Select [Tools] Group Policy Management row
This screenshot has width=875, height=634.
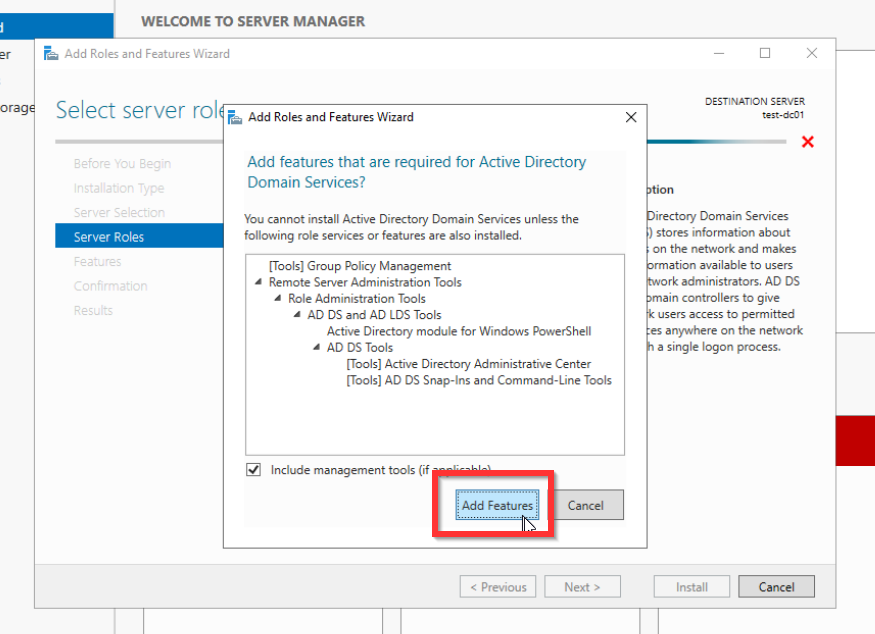pos(360,266)
